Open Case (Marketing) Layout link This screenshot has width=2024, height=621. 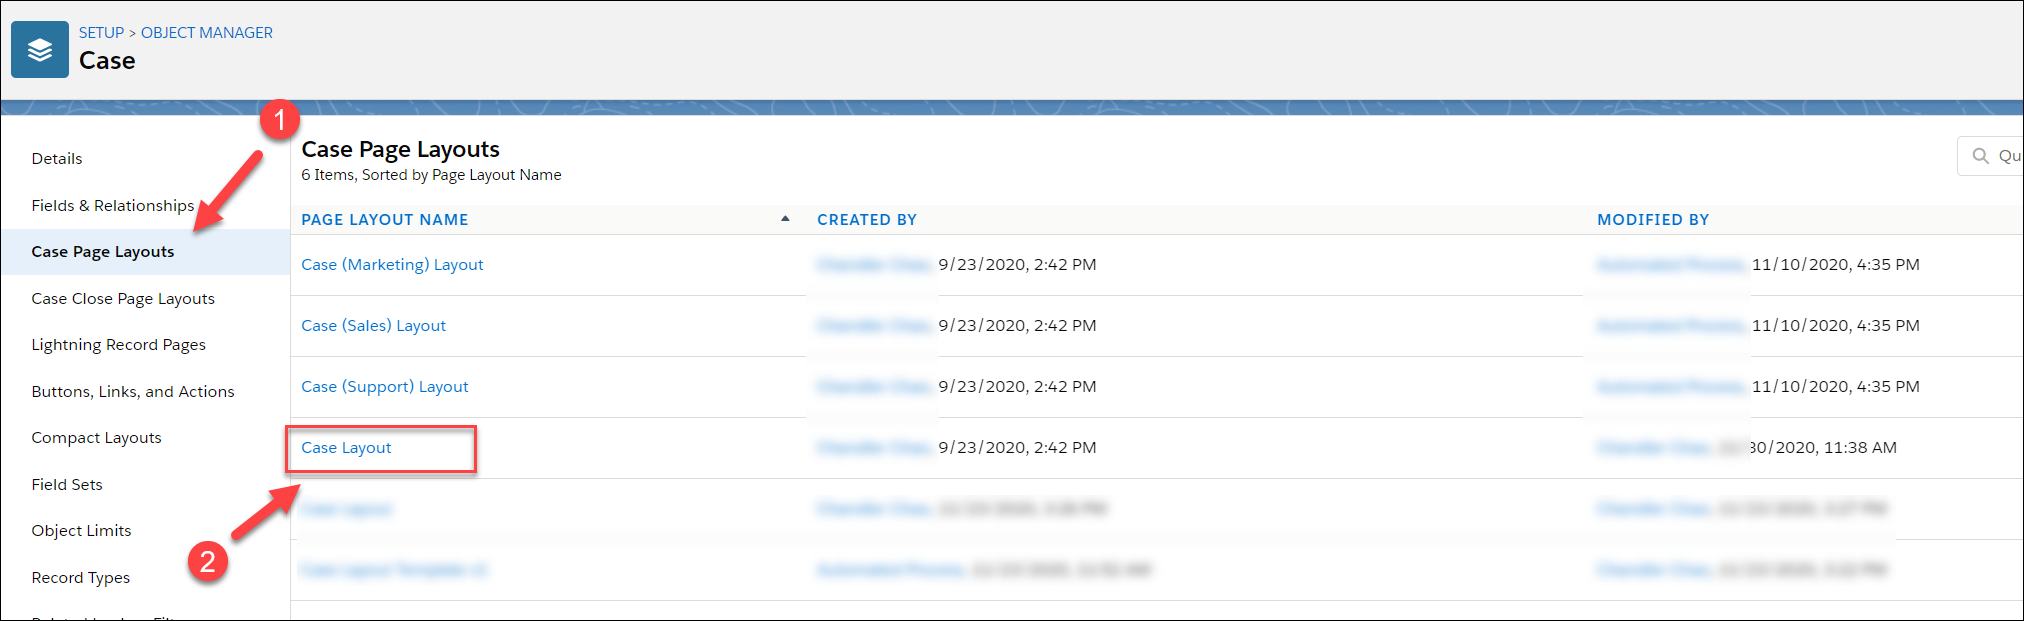click(392, 265)
